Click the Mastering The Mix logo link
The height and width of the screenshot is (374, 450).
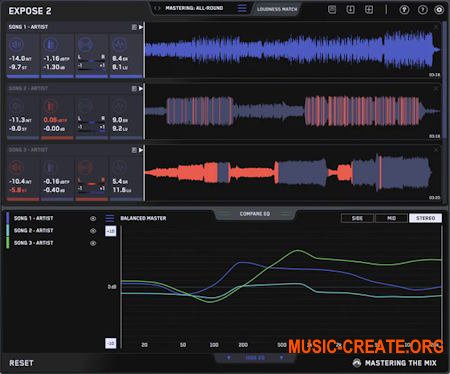tap(395, 363)
